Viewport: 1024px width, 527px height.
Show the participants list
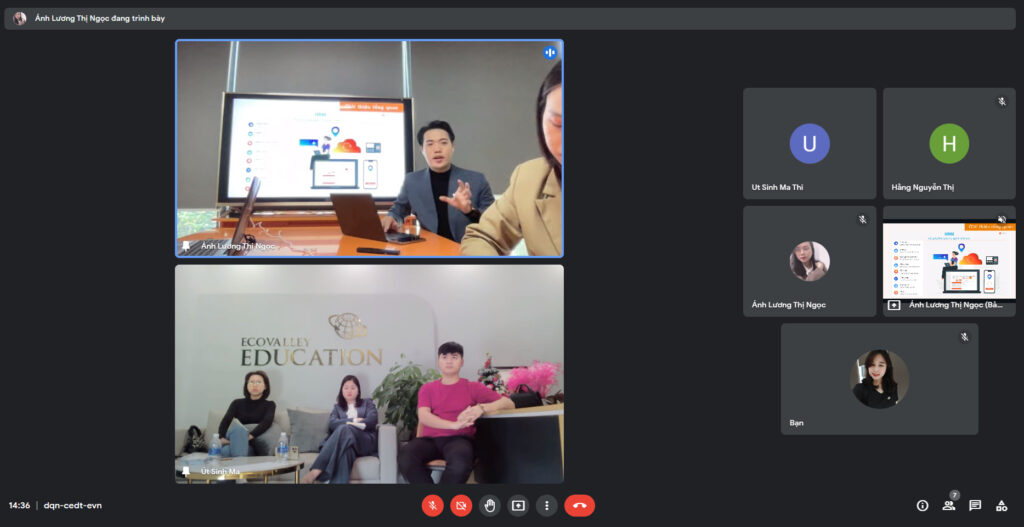click(948, 505)
